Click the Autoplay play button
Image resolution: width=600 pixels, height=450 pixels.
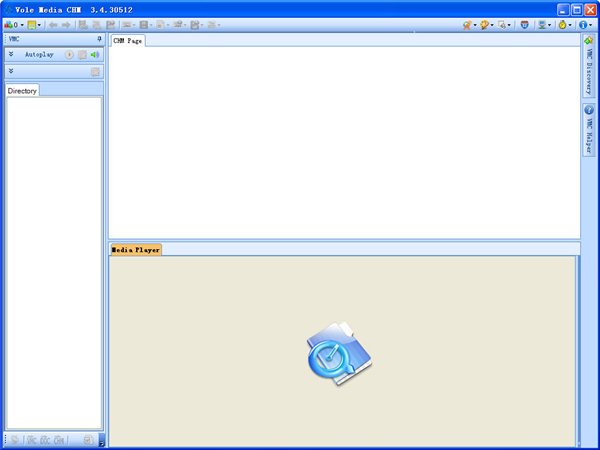tap(69, 55)
